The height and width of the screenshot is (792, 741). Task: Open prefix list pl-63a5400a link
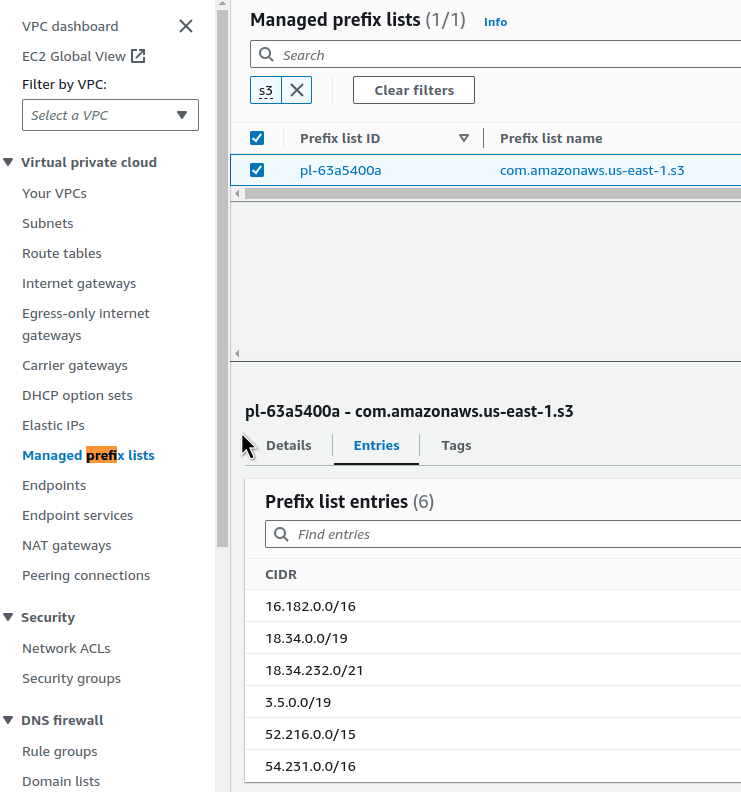click(340, 171)
